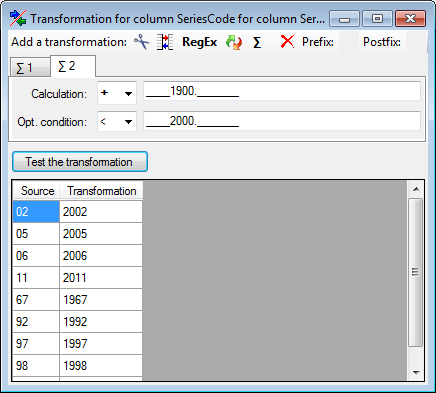This screenshot has width=436, height=393.
Task: Click the Source column header
Action: coord(36,191)
